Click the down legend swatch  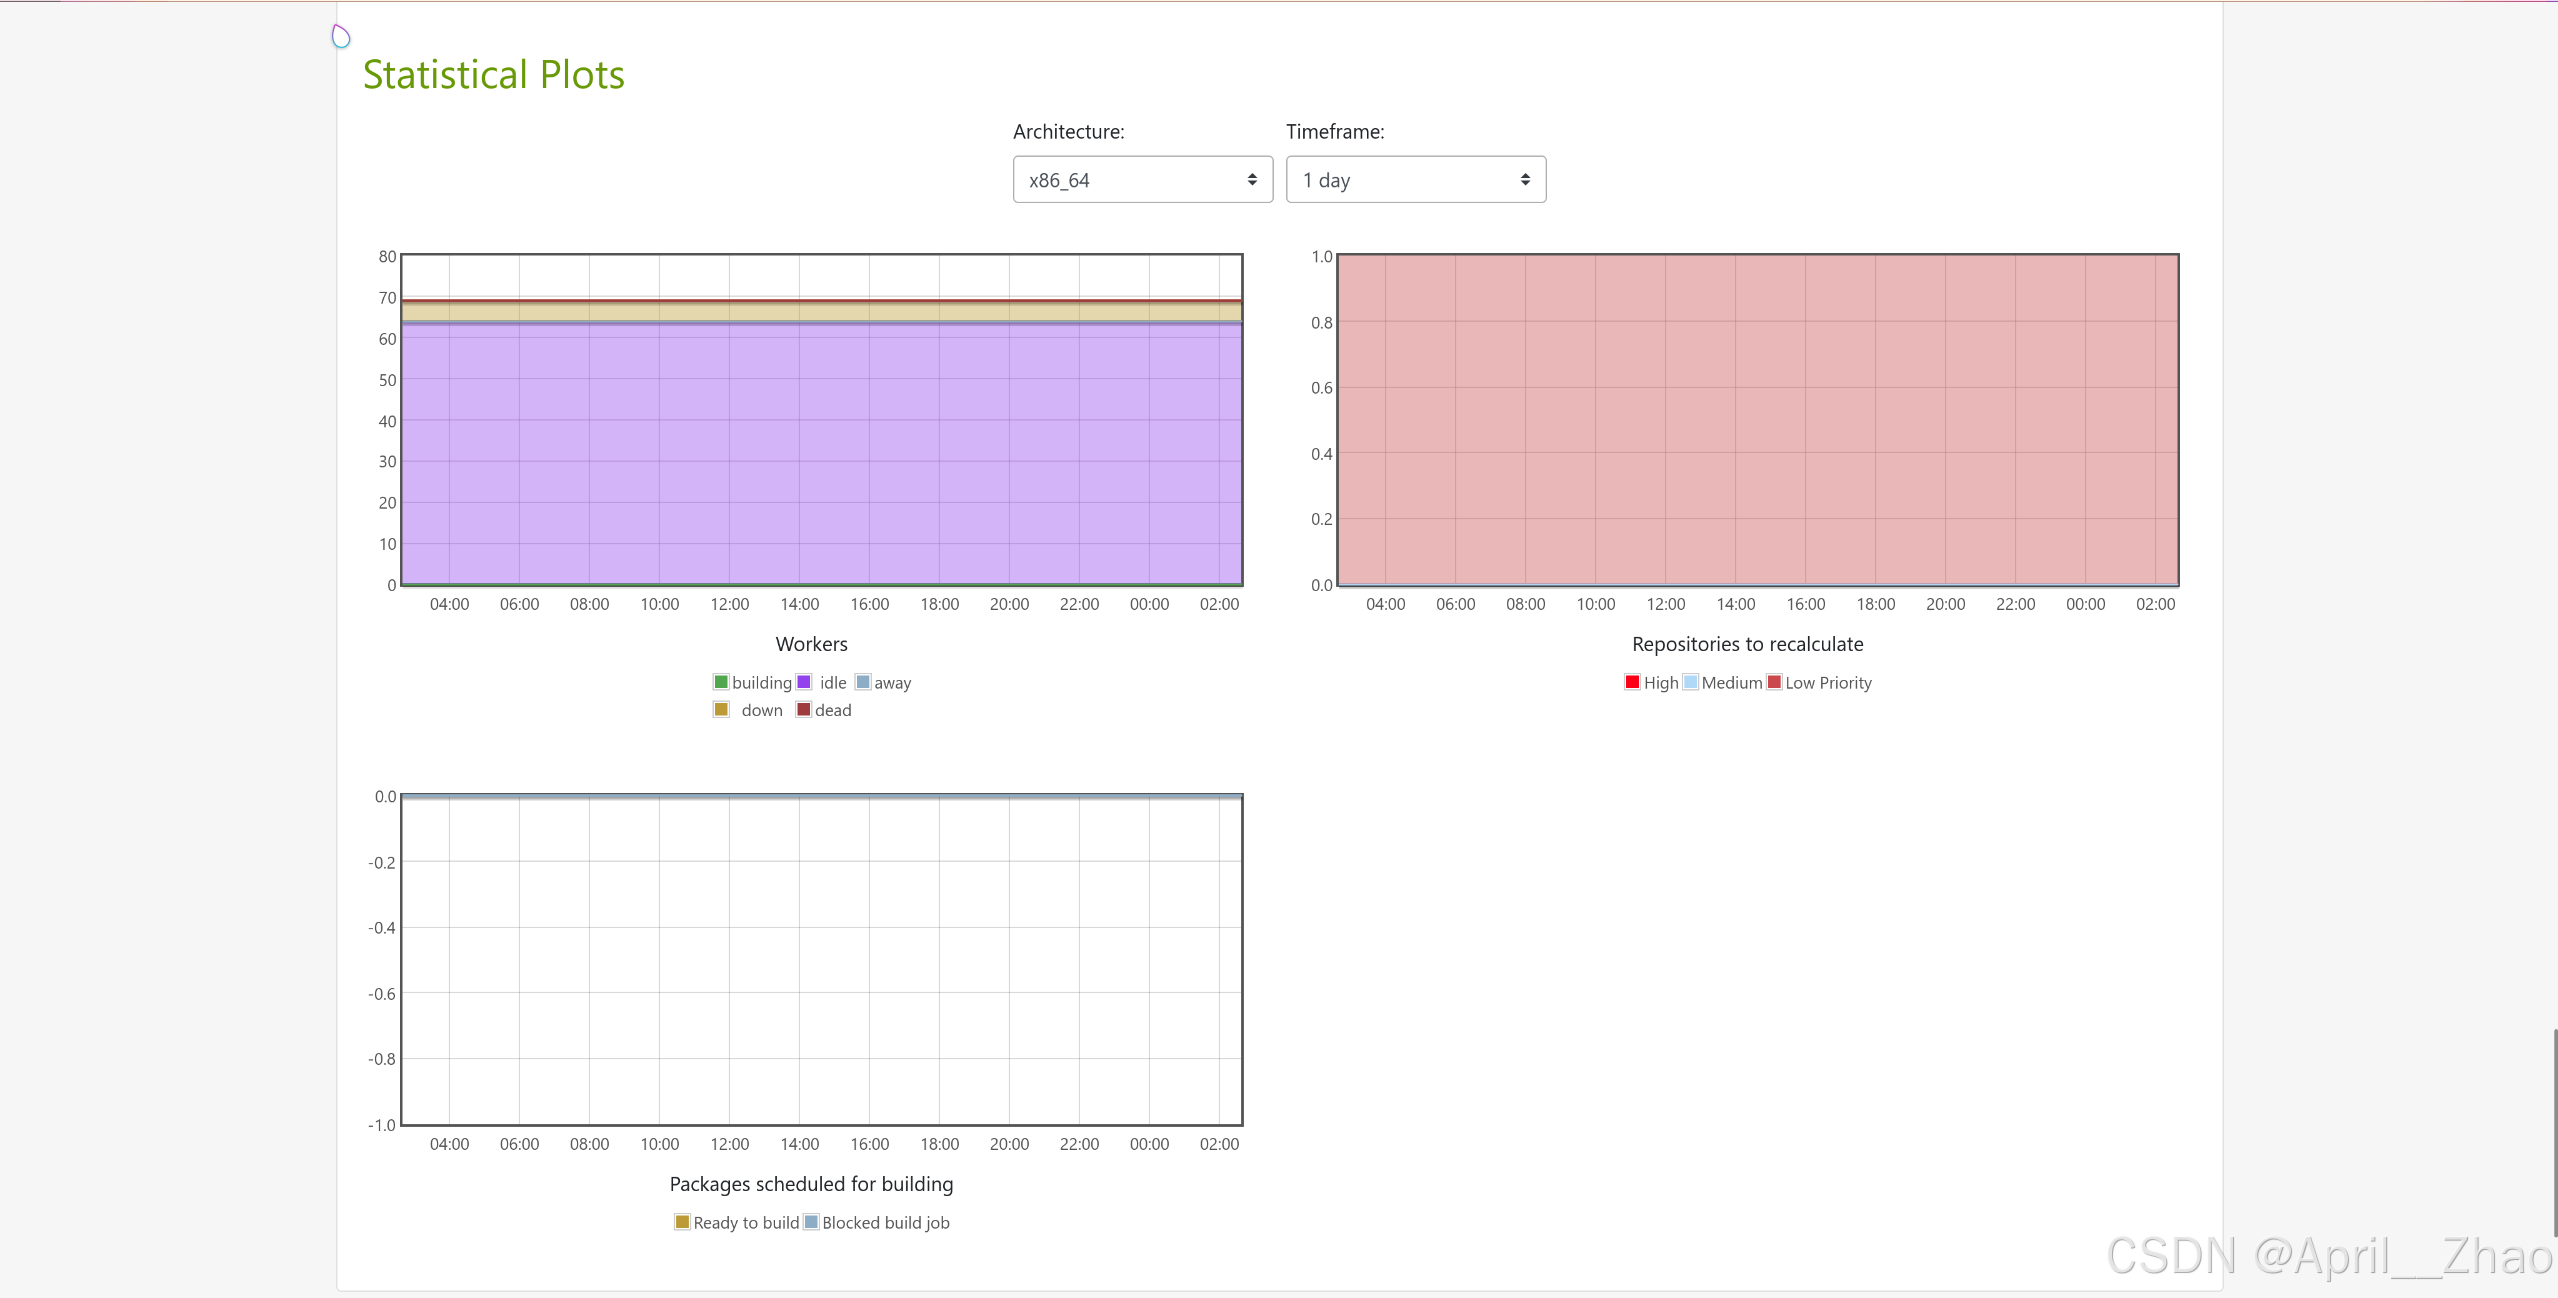(721, 709)
